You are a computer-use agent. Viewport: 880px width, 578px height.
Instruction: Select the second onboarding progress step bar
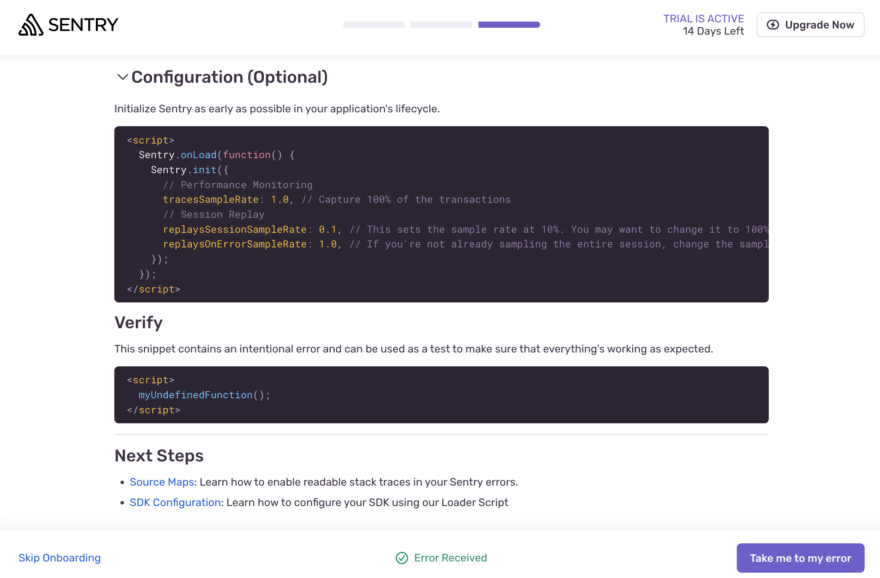(441, 25)
